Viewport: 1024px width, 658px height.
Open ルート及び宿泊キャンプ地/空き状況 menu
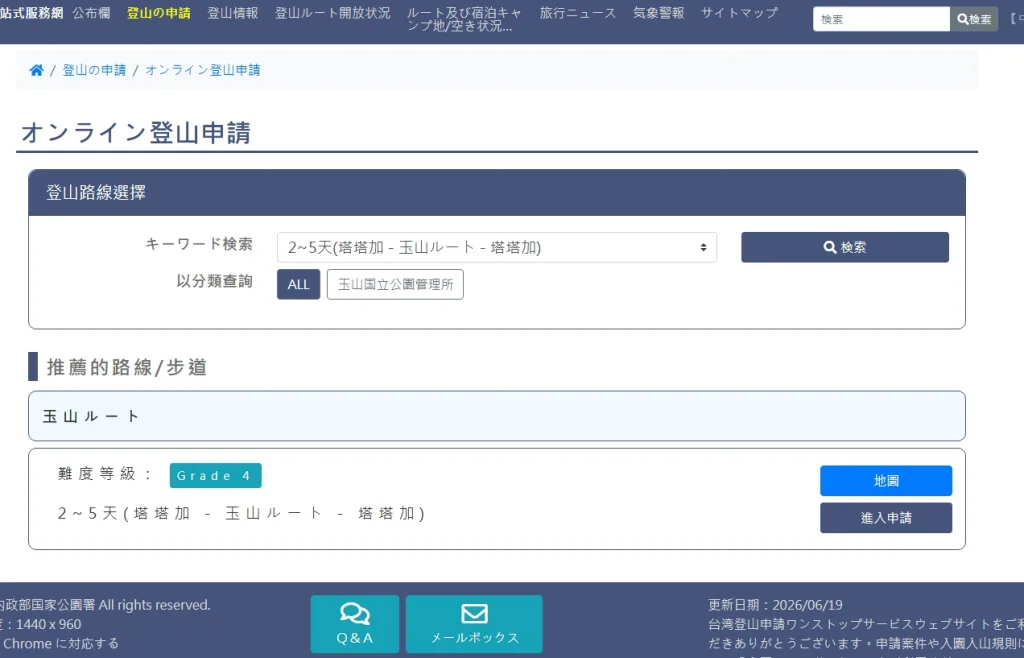pos(464,20)
